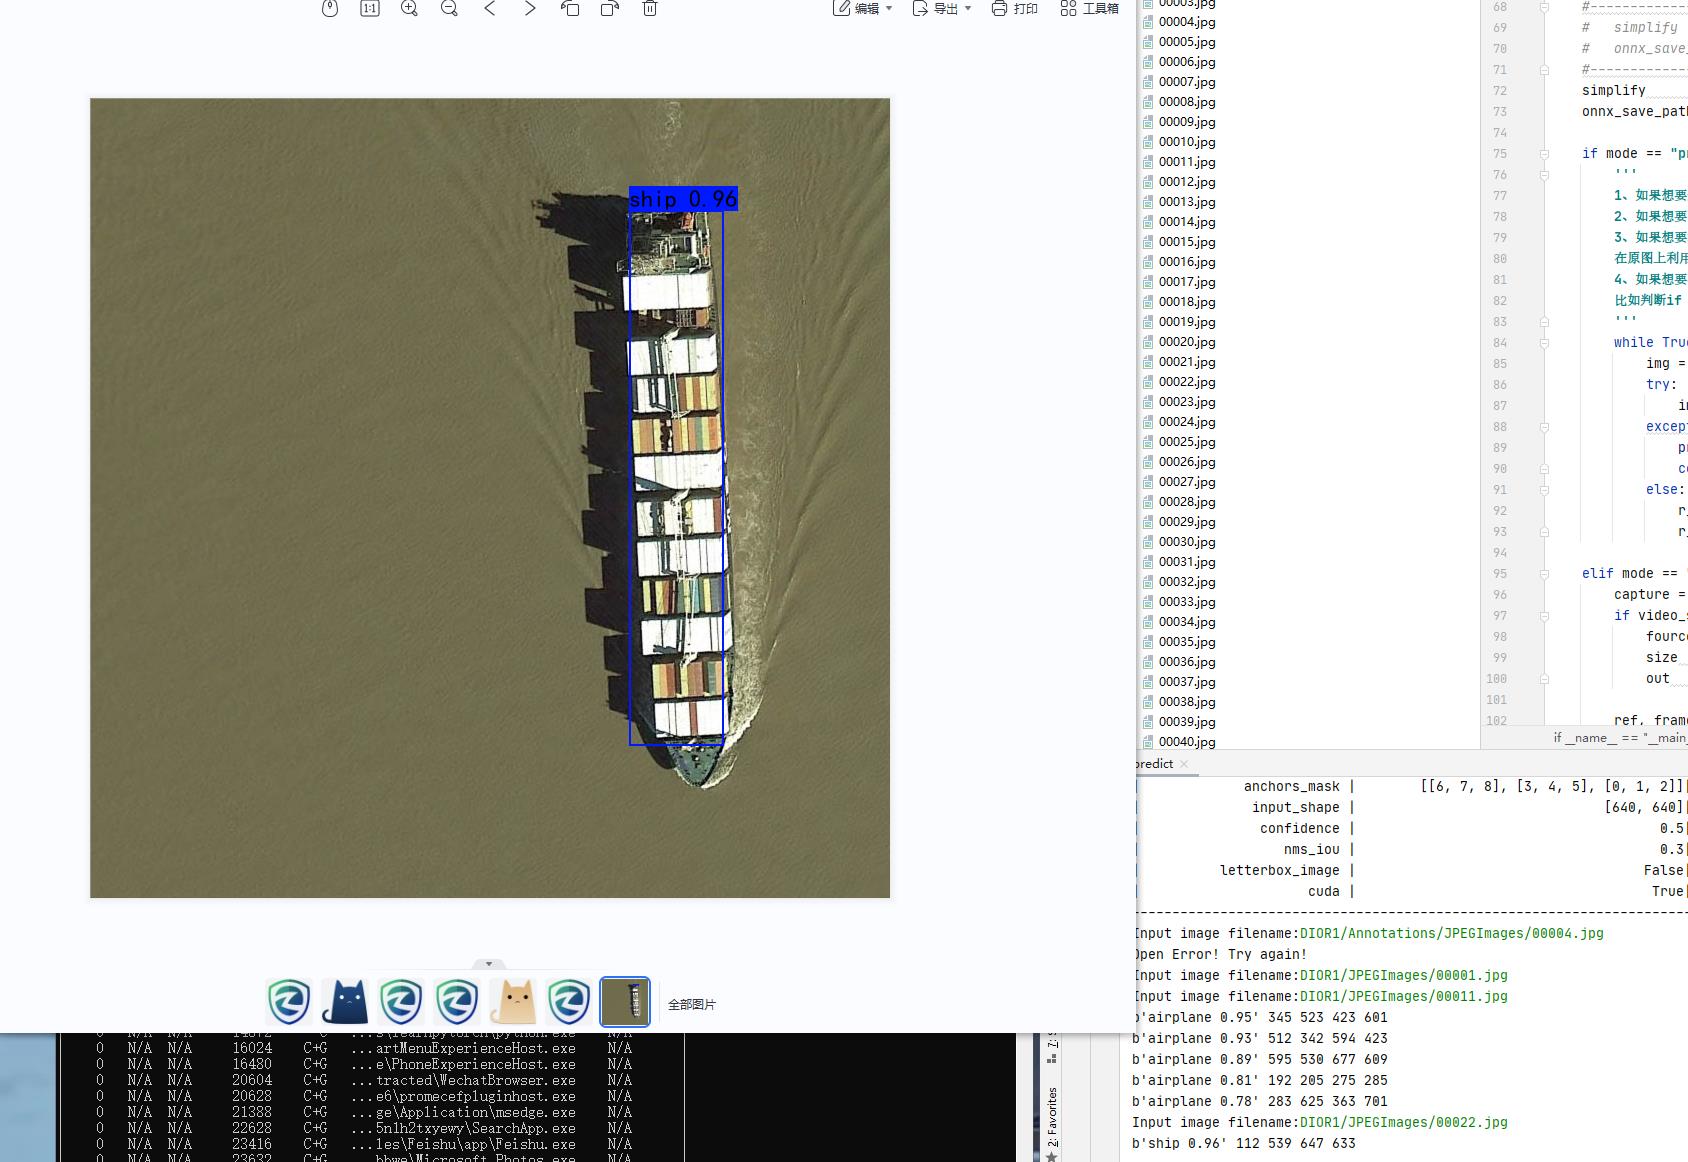Open the 工具箱 toolbox
Screen dimensions: 1688x1162
coord(1089,8)
